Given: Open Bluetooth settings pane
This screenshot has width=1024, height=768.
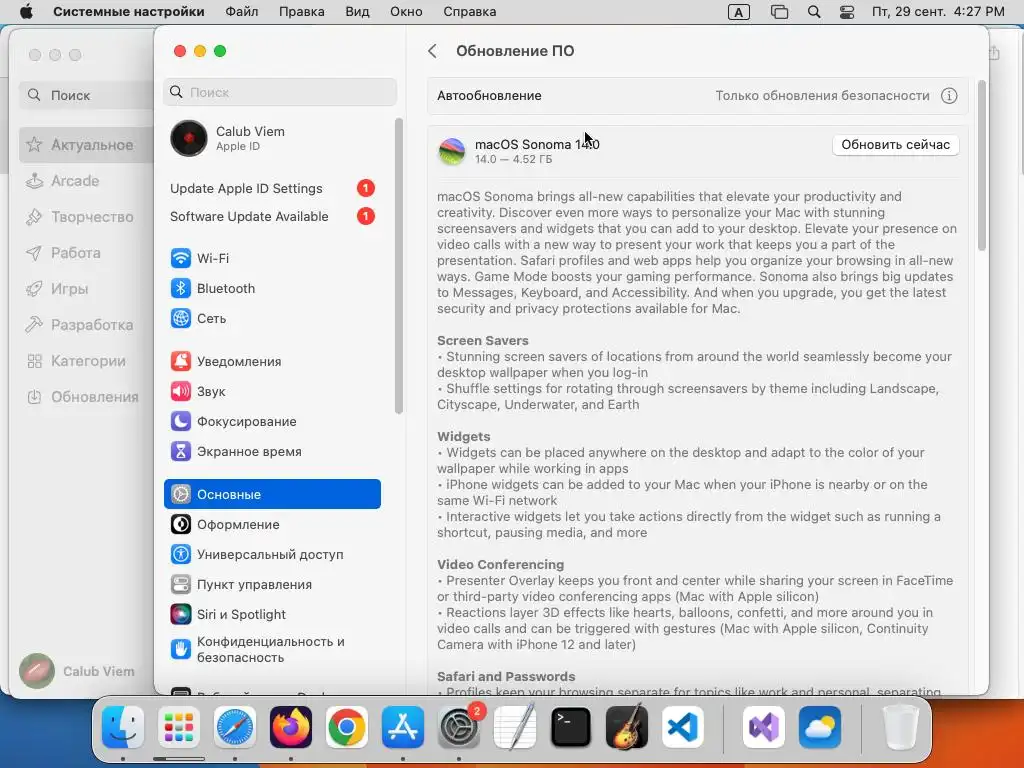Looking at the screenshot, I should coord(272,288).
